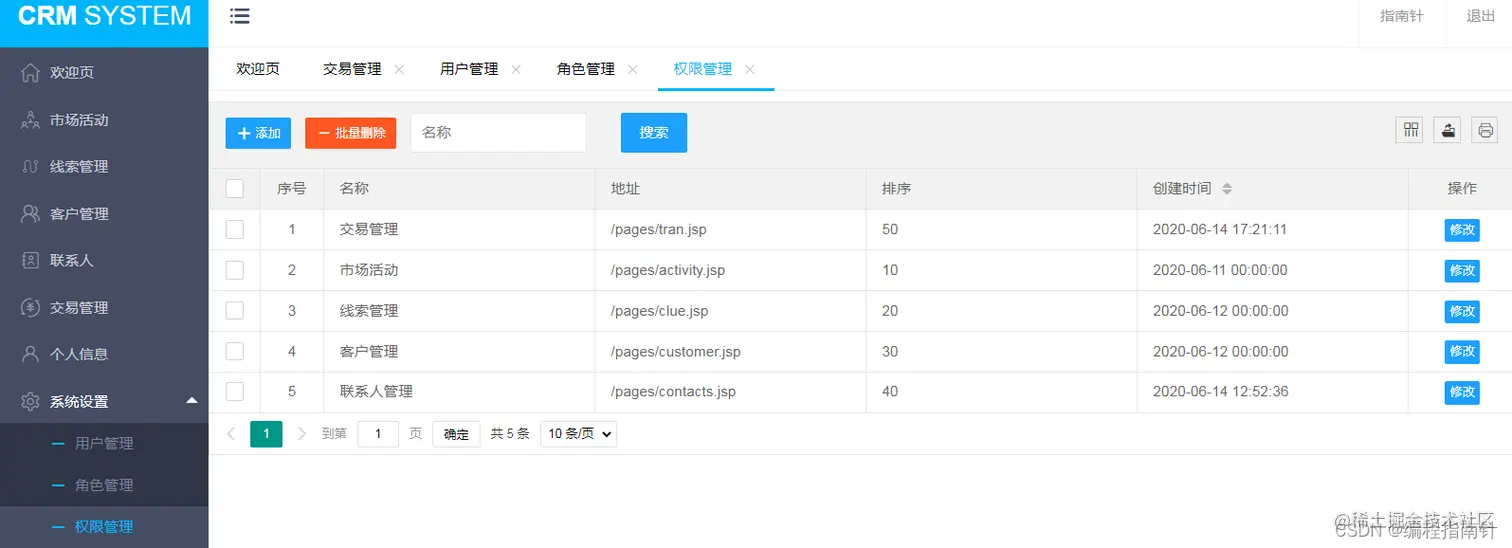The width and height of the screenshot is (1512, 548).
Task: Click the 线索管理 sidebar icon
Action: click(x=31, y=167)
